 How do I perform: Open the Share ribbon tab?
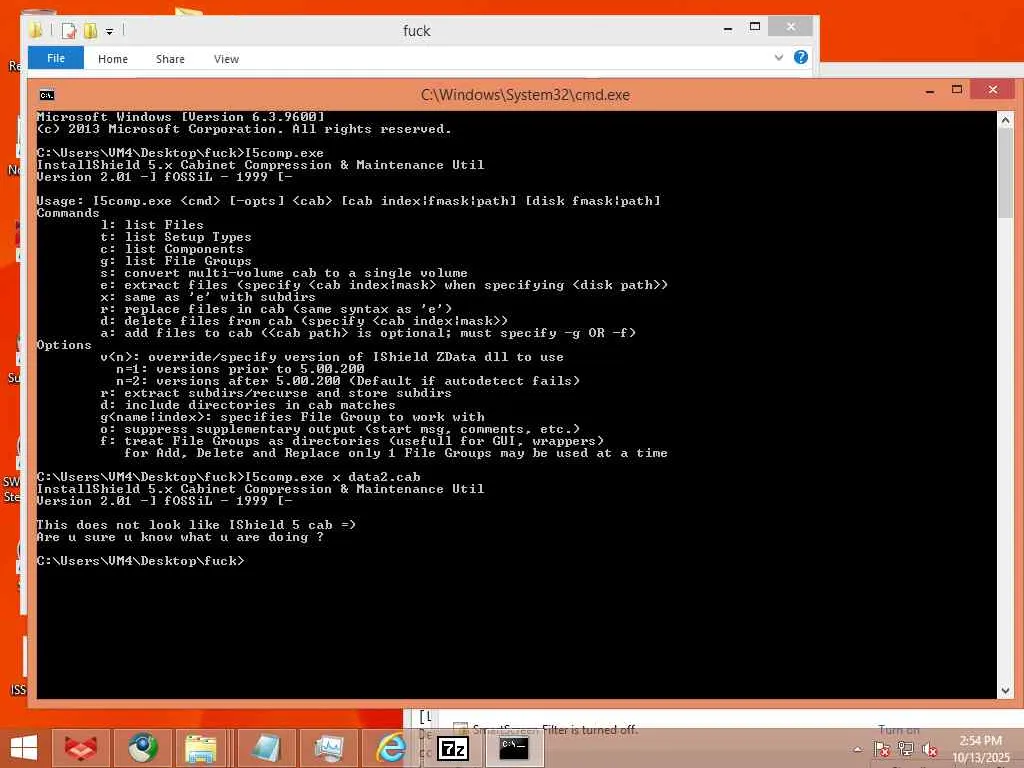coord(170,59)
